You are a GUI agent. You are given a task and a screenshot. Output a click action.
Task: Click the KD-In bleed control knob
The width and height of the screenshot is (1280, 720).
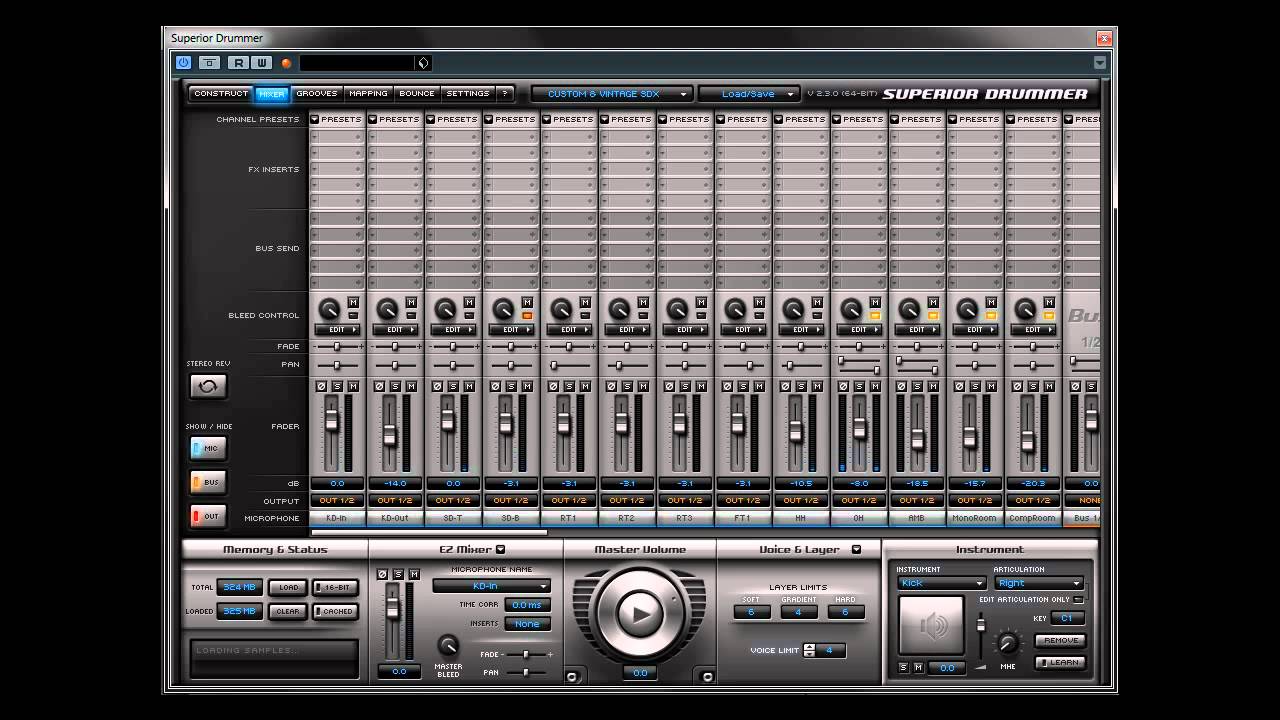(328, 309)
